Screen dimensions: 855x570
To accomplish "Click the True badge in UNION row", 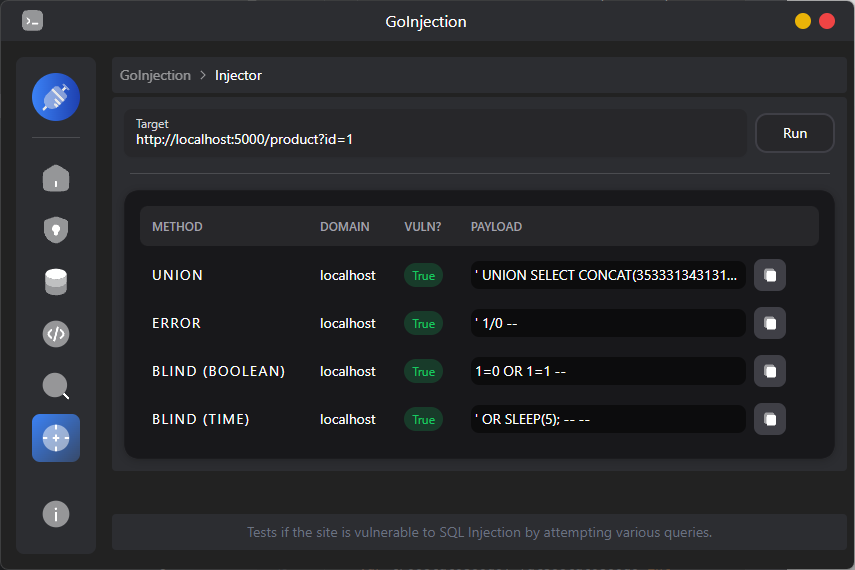I will (x=423, y=275).
